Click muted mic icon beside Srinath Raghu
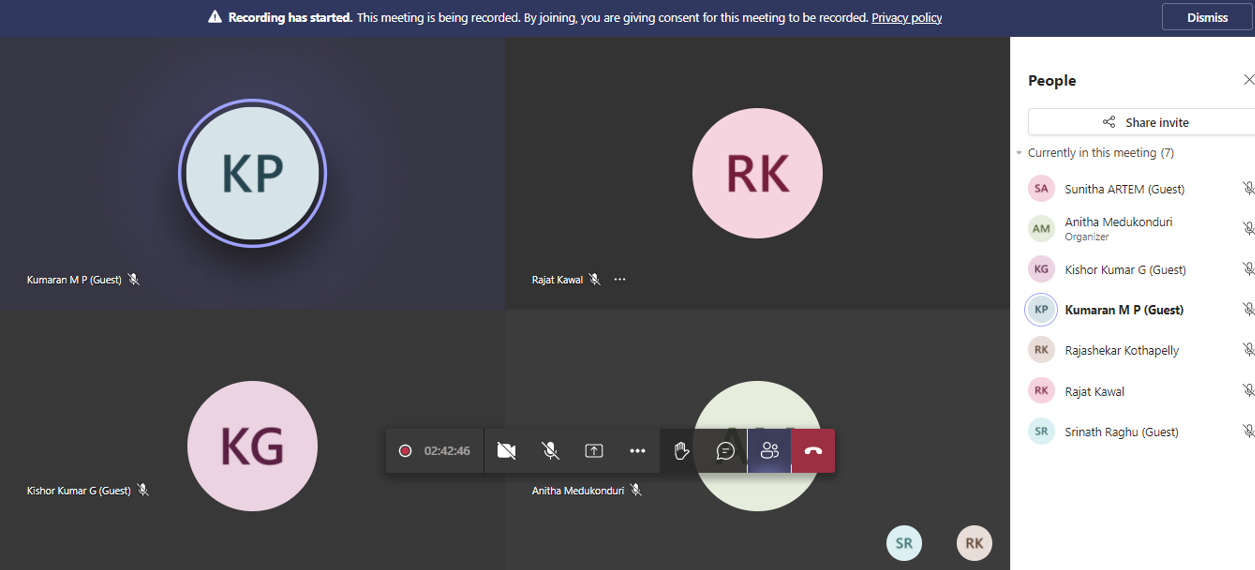This screenshot has width=1255, height=570. click(x=1248, y=432)
